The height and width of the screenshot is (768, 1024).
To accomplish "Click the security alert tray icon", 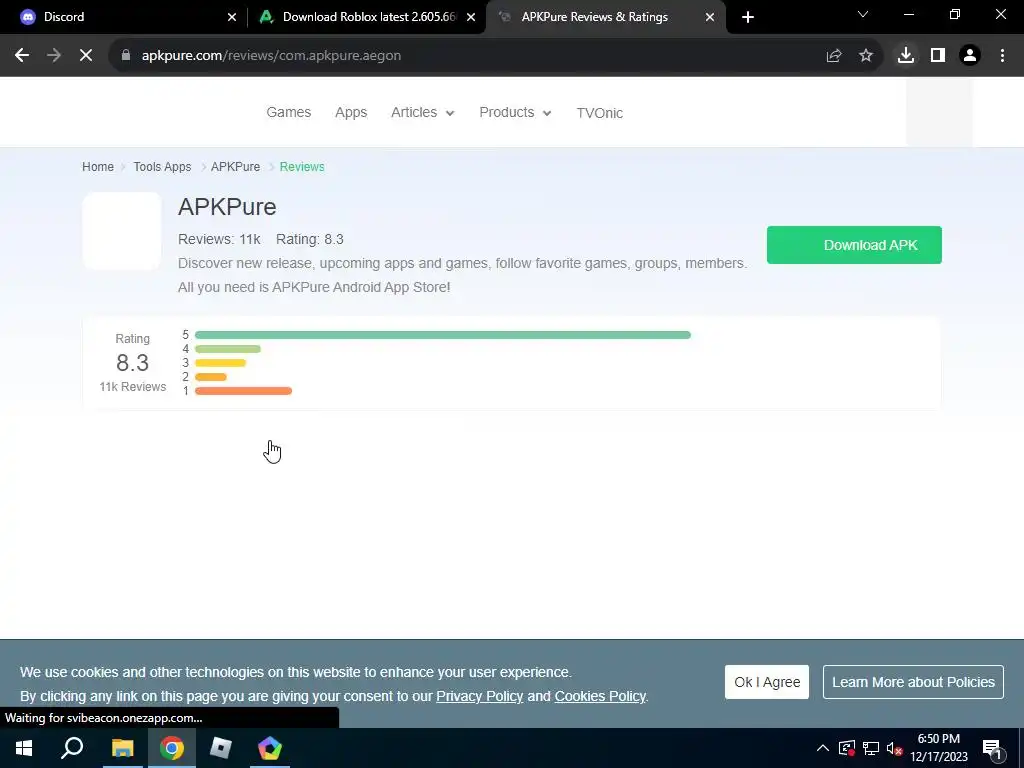I will pyautogui.click(x=847, y=748).
